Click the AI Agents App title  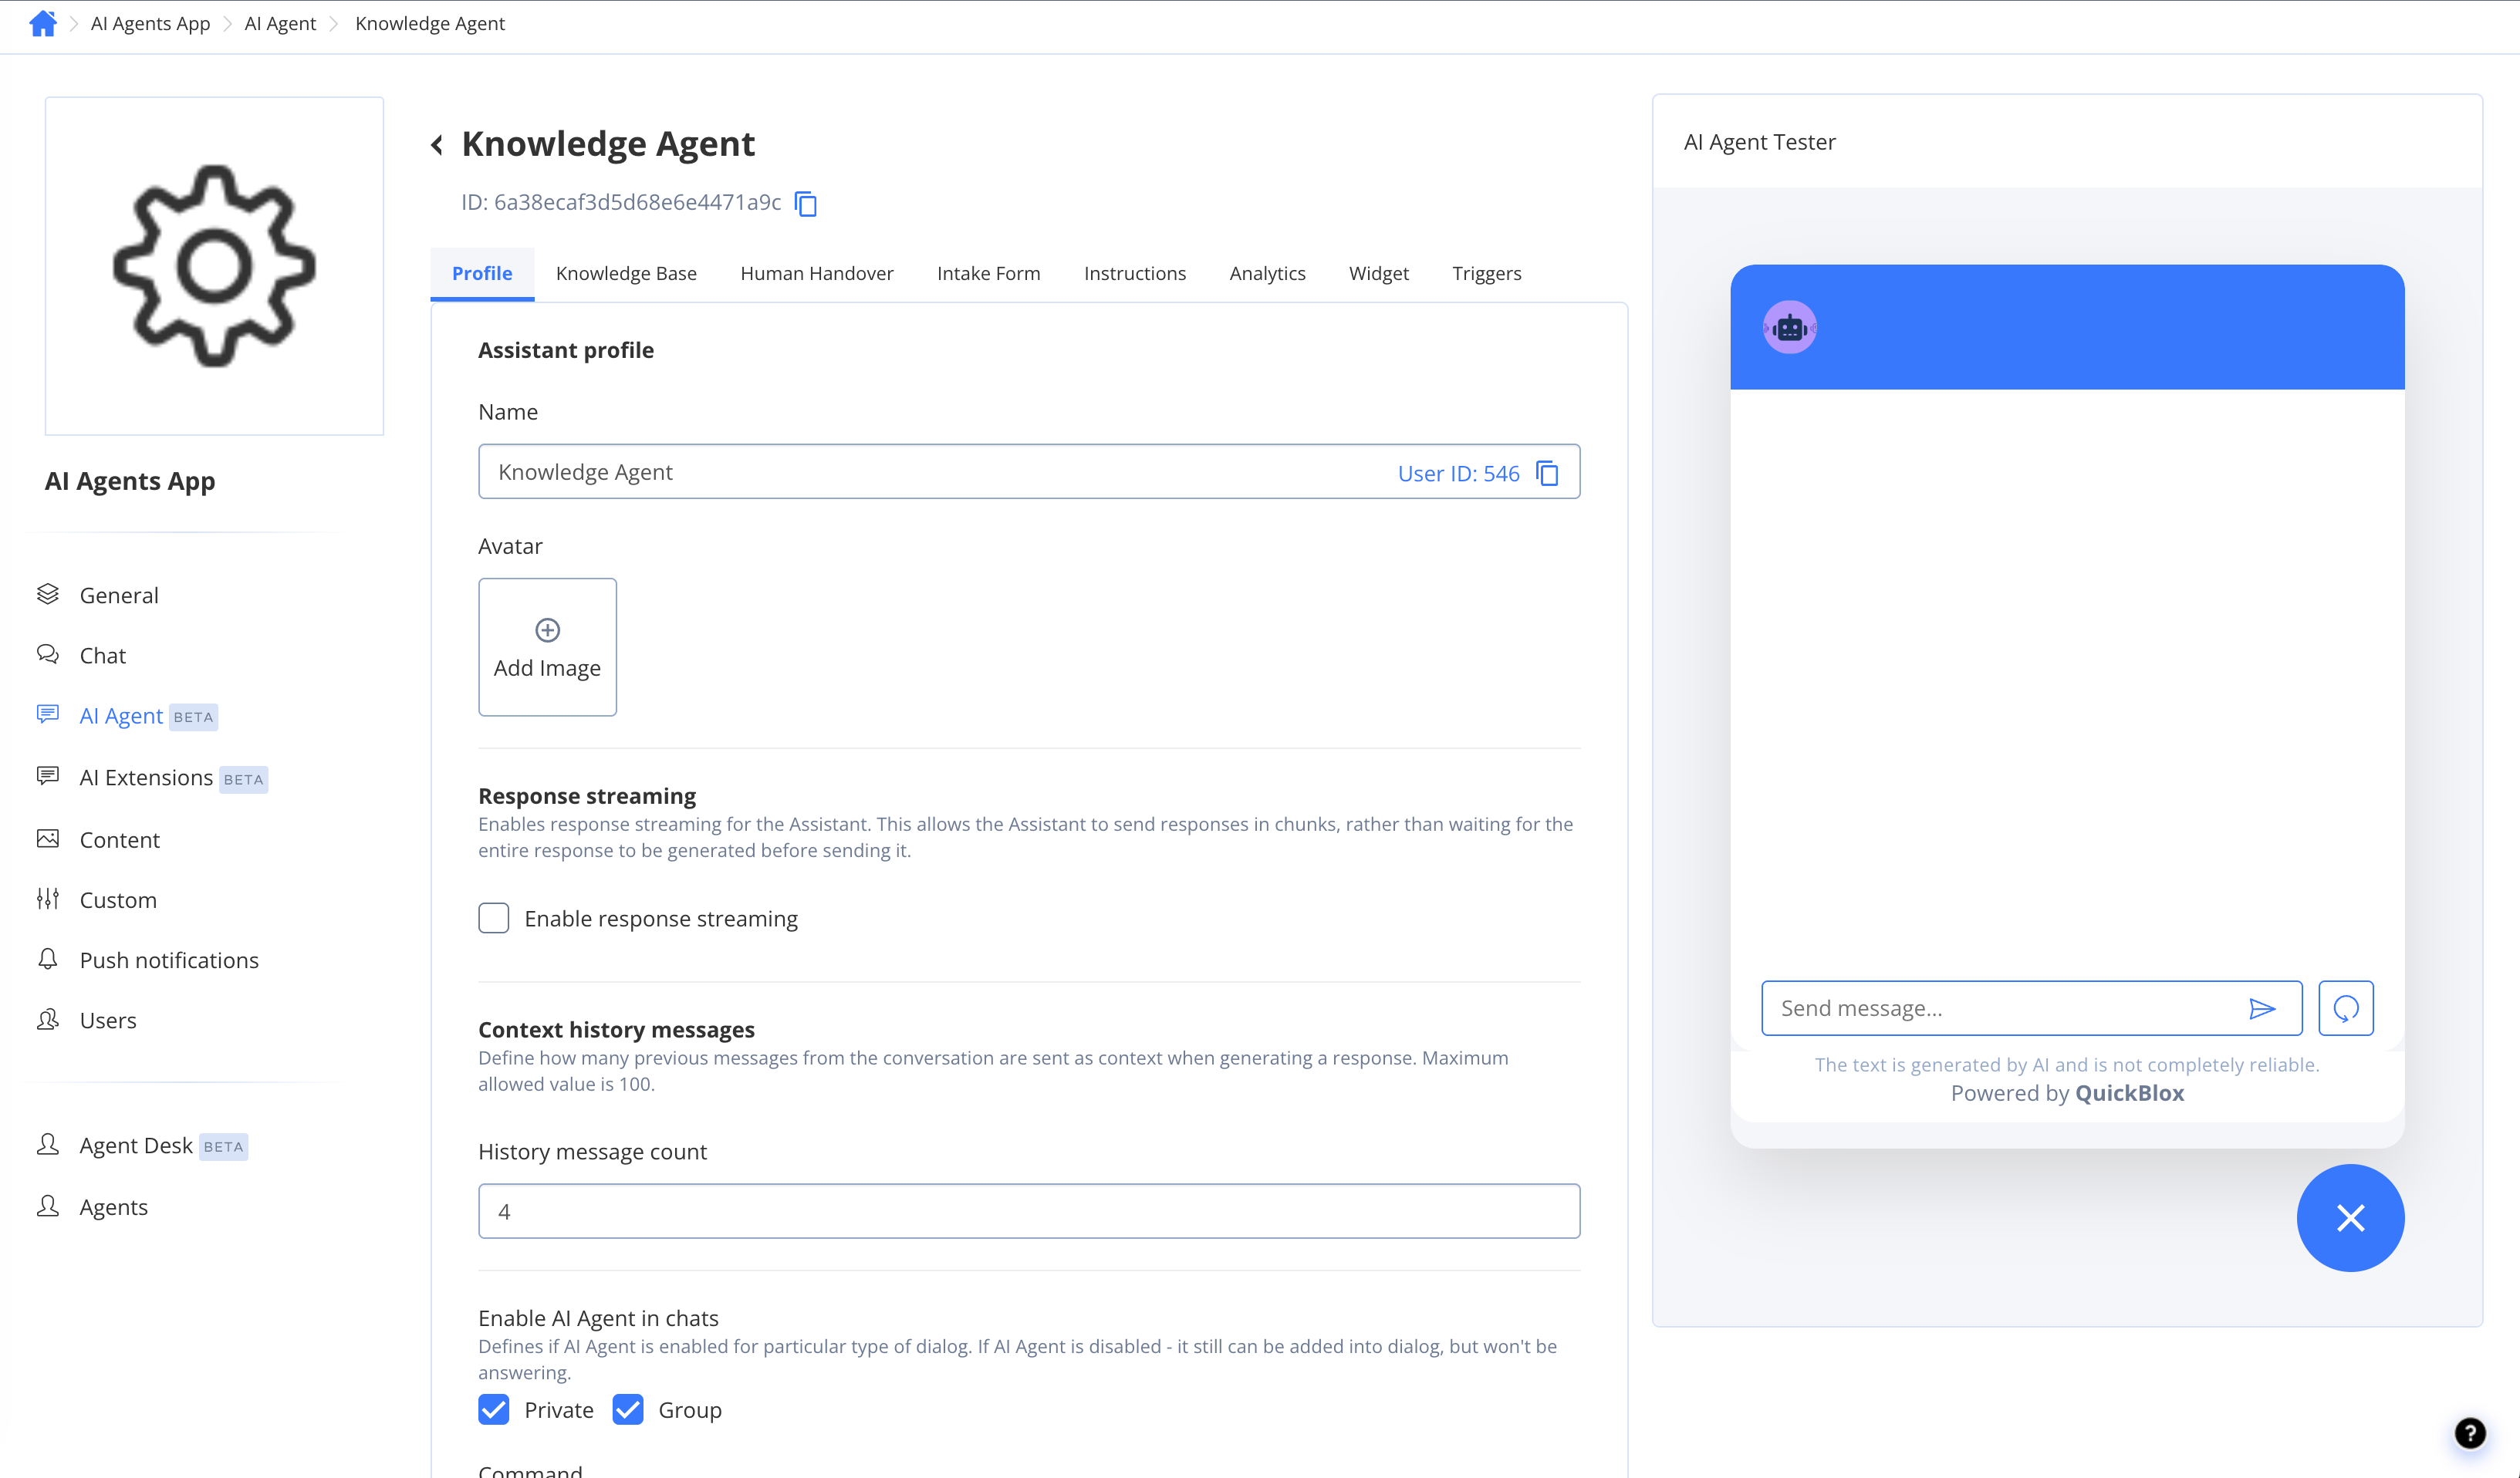click(x=130, y=481)
